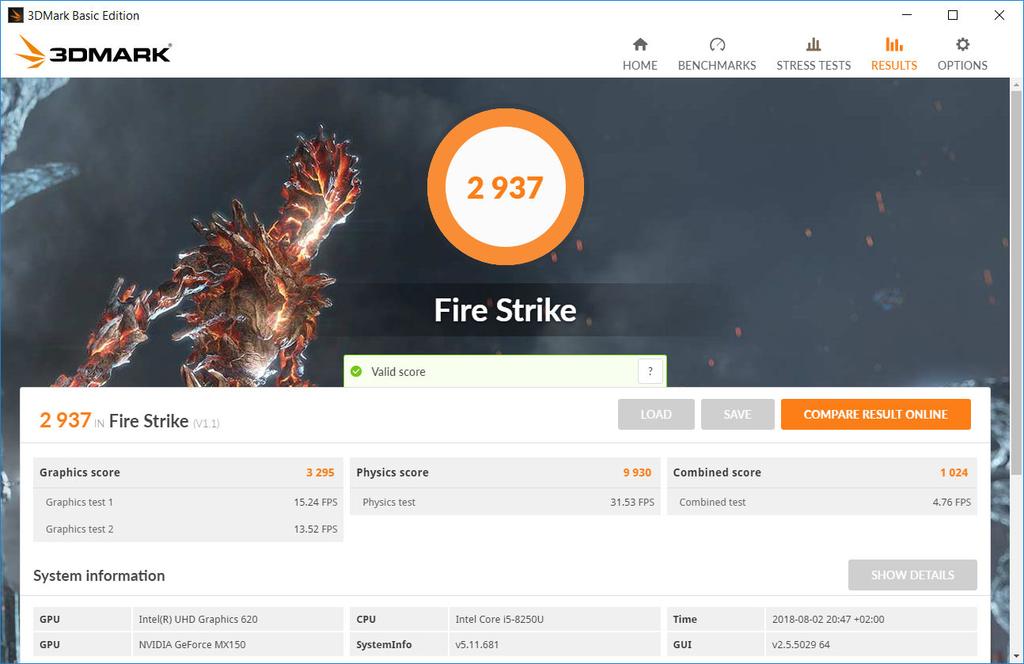Click Graphics score value 3 295
The height and width of the screenshot is (664, 1024).
(320, 473)
